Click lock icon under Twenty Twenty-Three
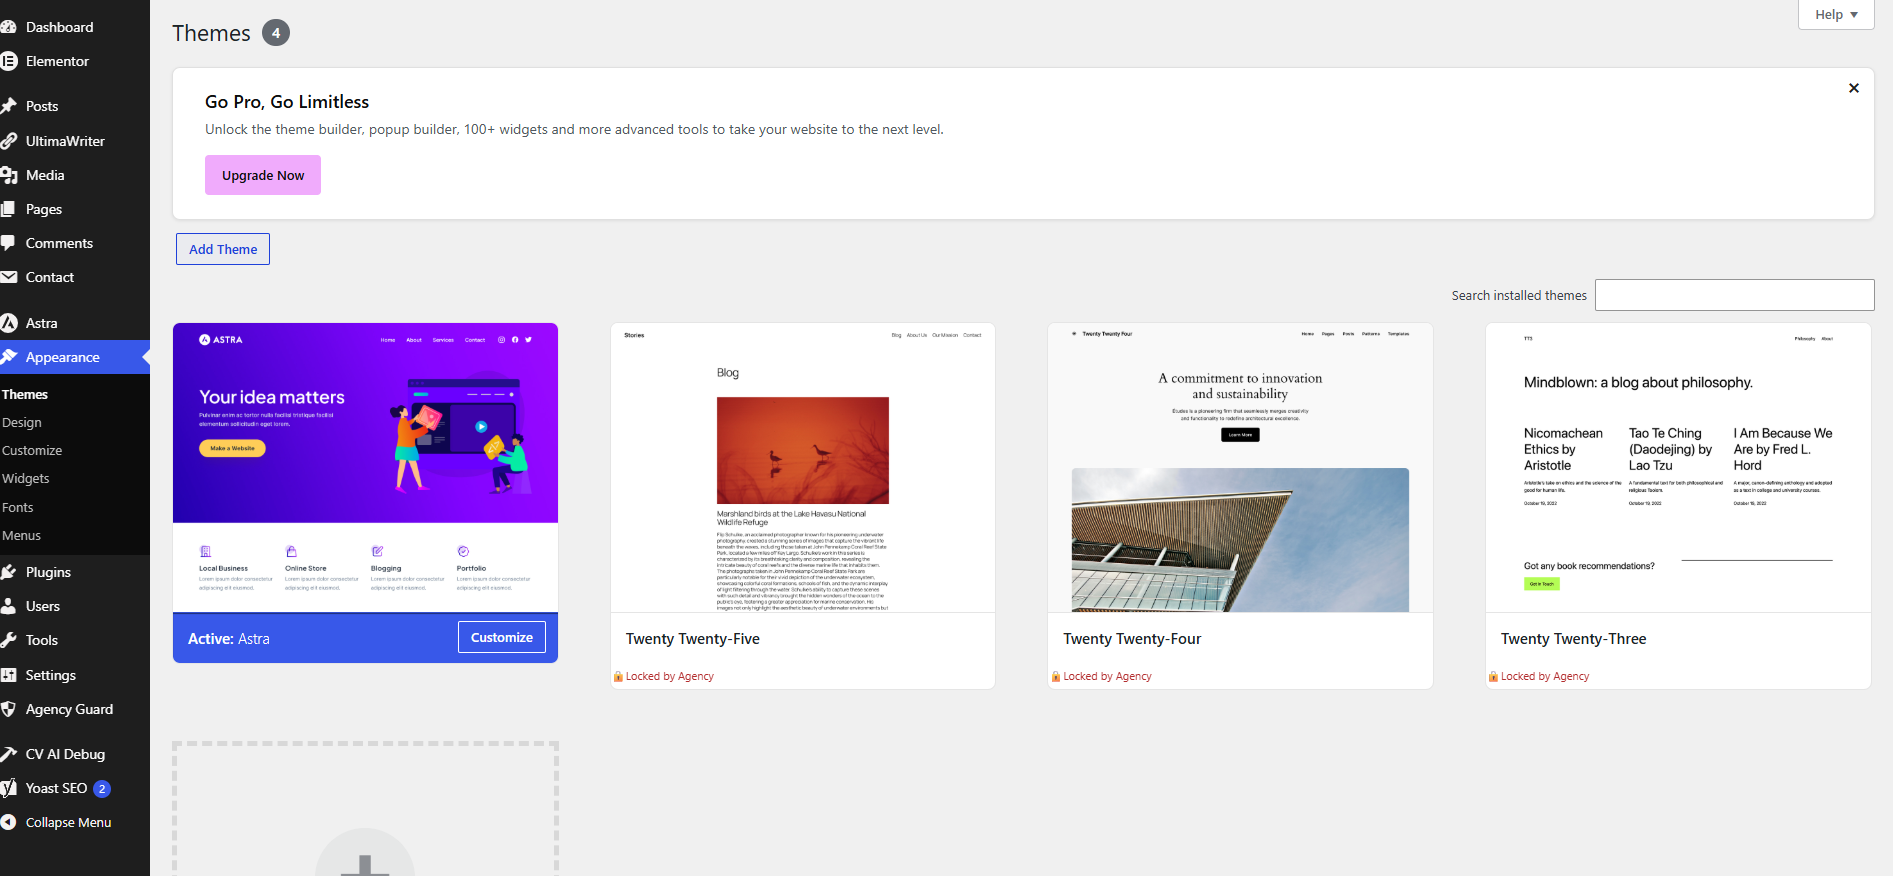Screen dimensions: 1893x876 click(1493, 676)
